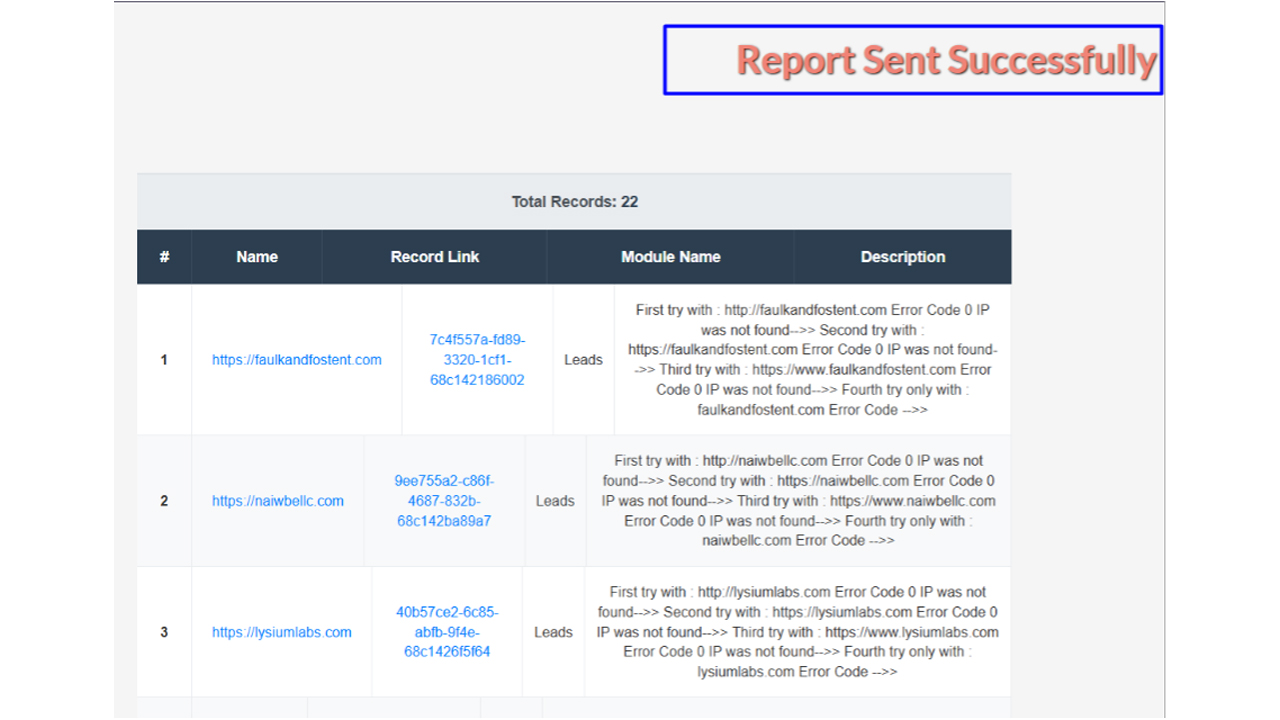Open the https://faulkandfostent.com link
Screen dimensions: 1280x720
pyautogui.click(x=297, y=360)
